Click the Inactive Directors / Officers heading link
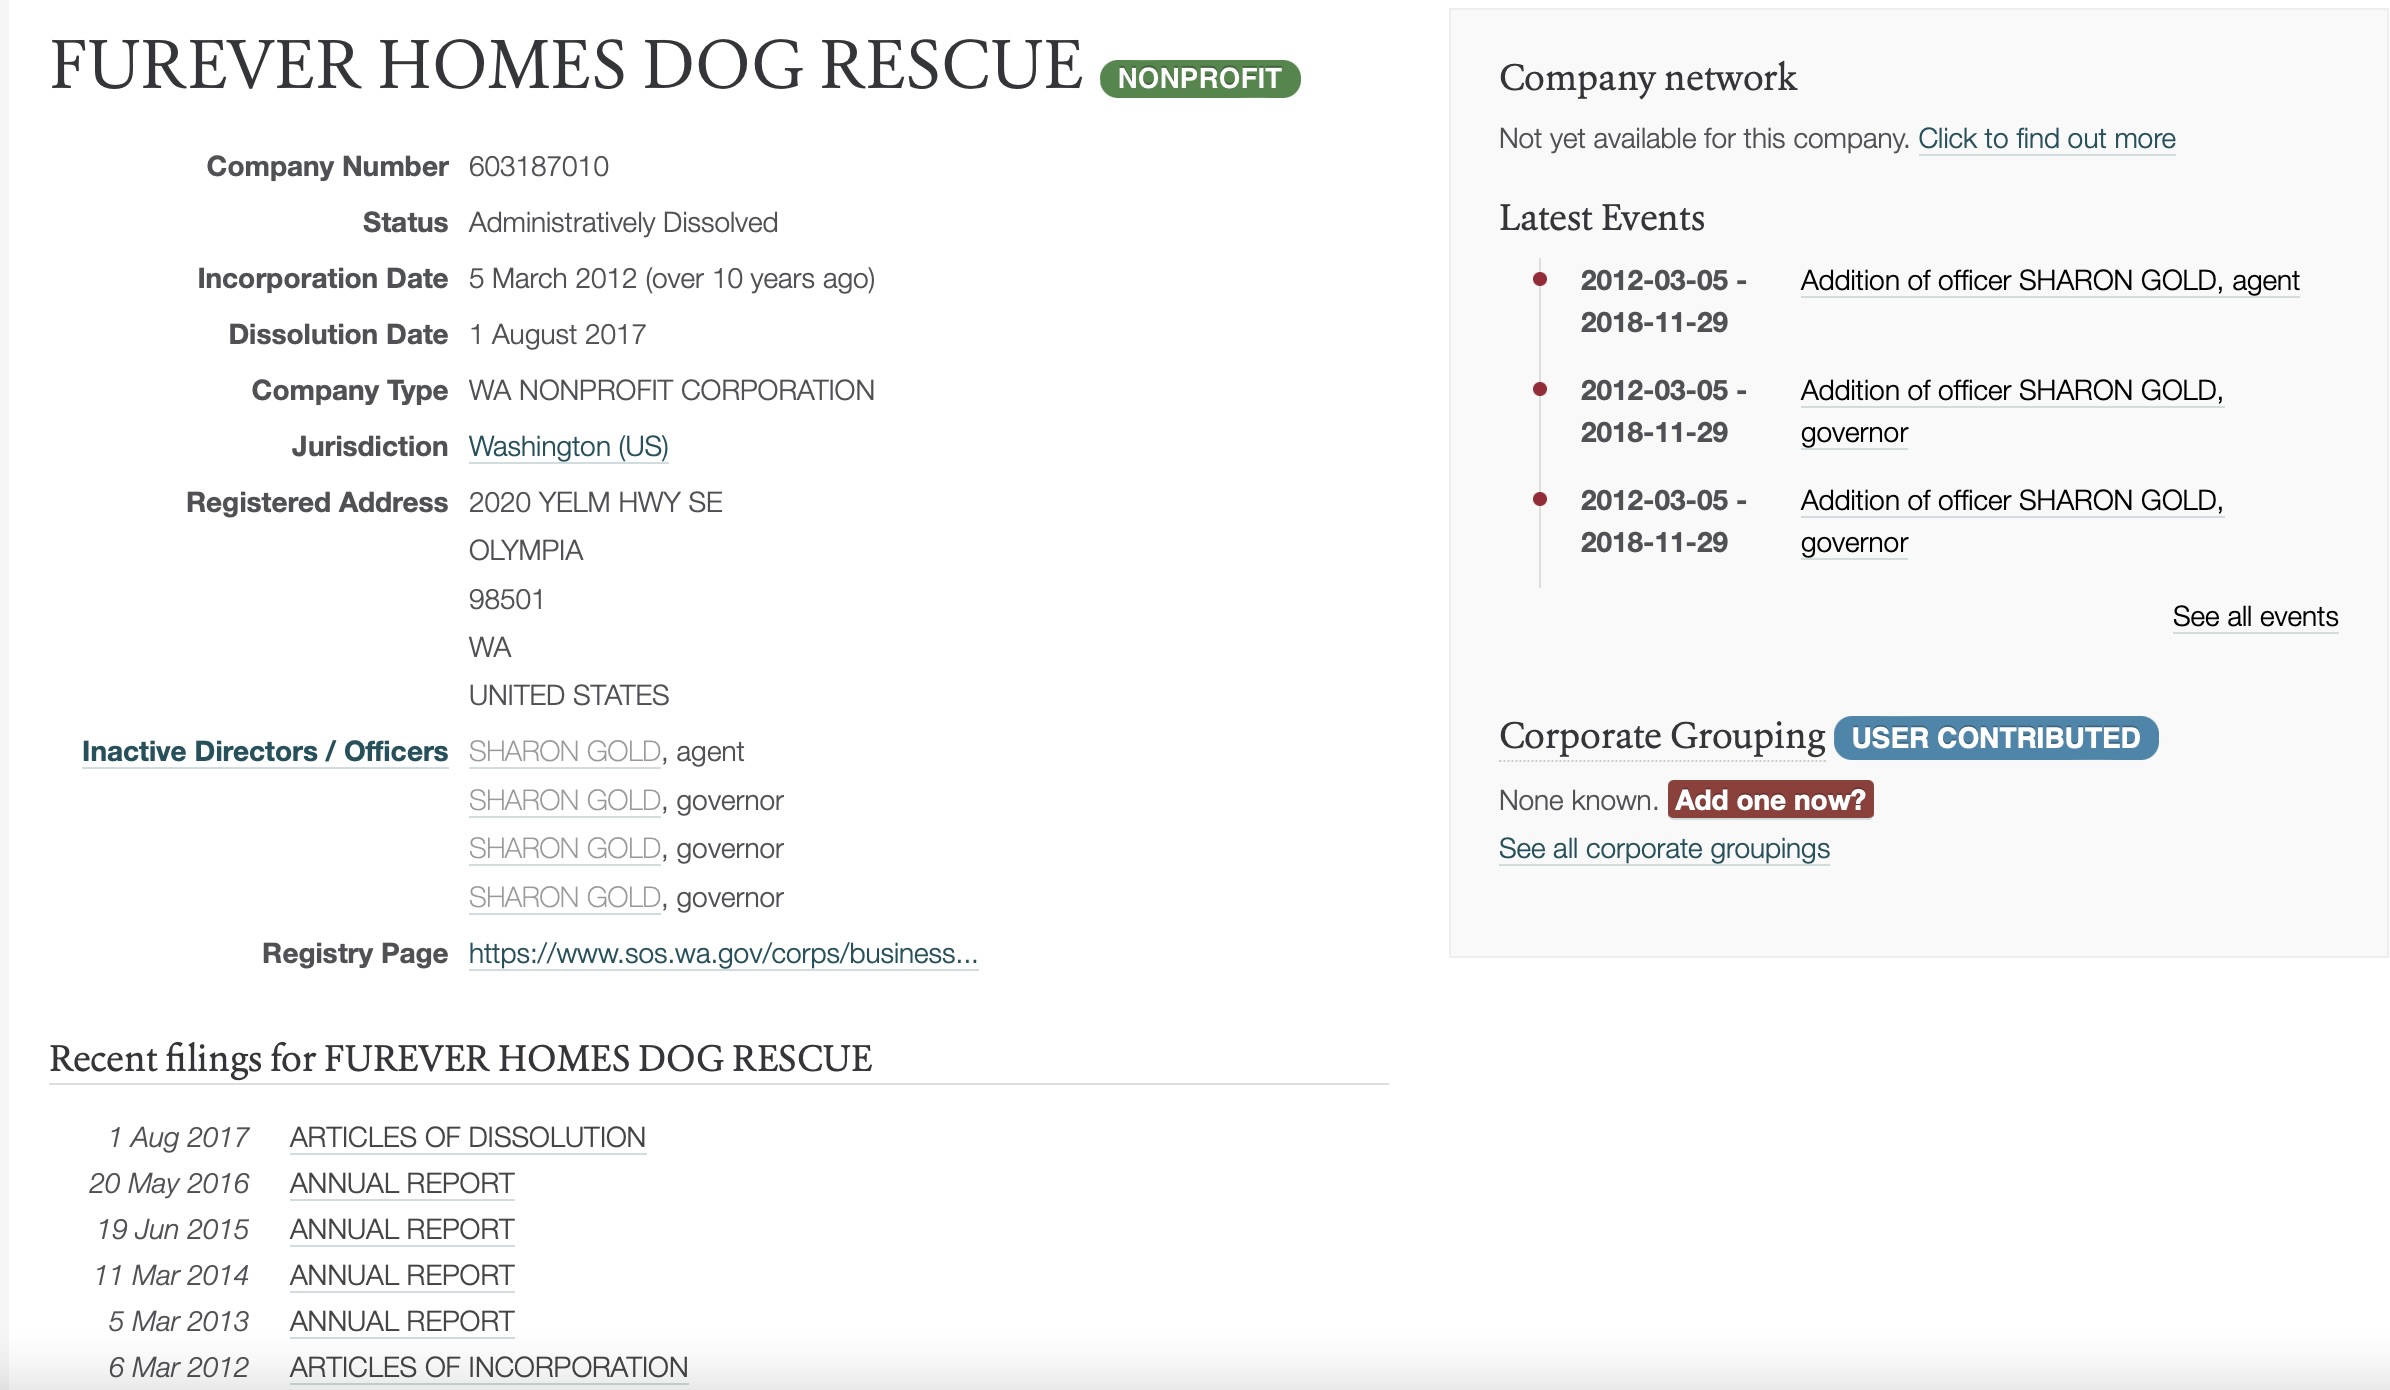 coord(265,751)
